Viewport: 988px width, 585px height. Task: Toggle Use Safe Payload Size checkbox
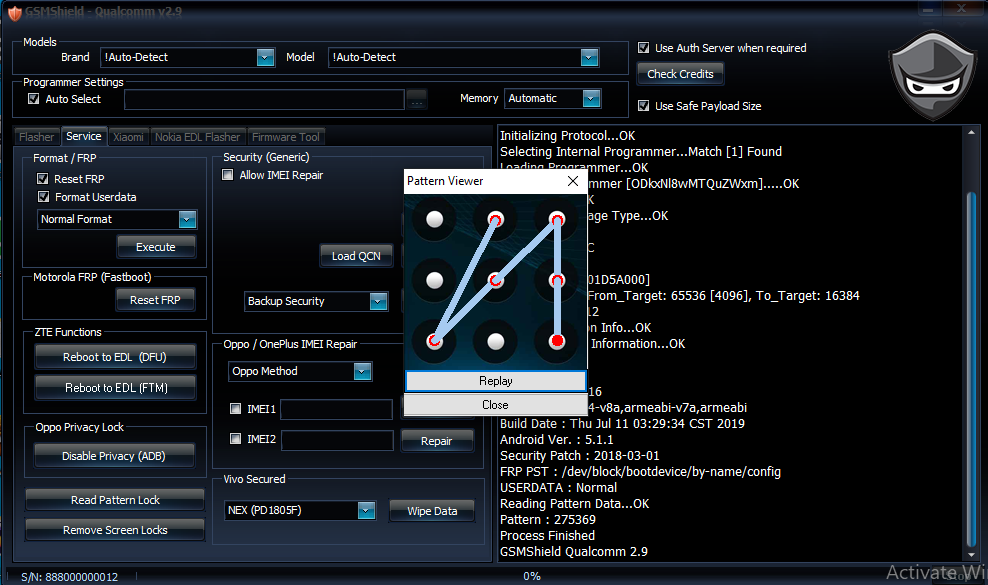[x=643, y=106]
